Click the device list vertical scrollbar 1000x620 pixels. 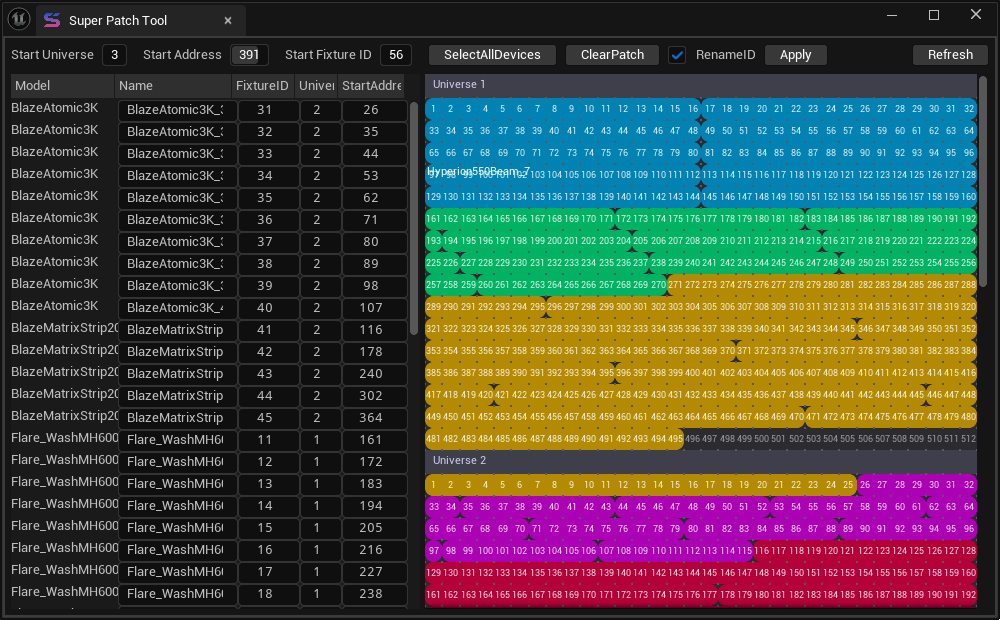pyautogui.click(x=413, y=218)
